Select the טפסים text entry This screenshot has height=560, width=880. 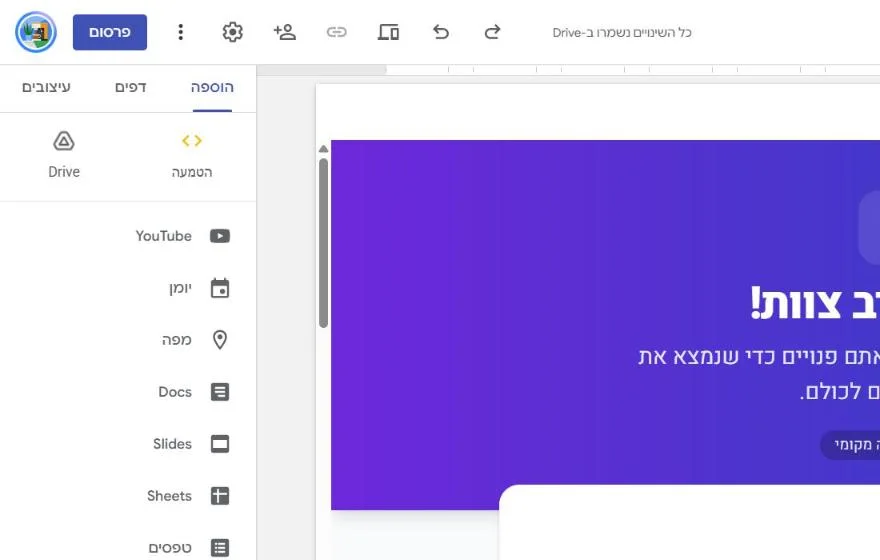click(170, 548)
